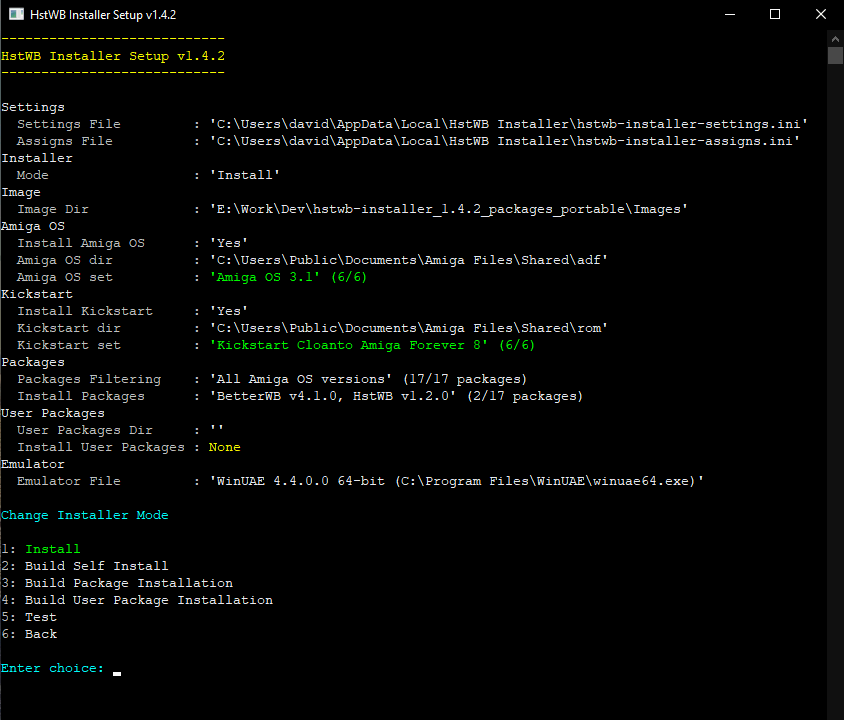The height and width of the screenshot is (720, 844).
Task: Click the 'Kickstart' section heading
Action: point(37,294)
